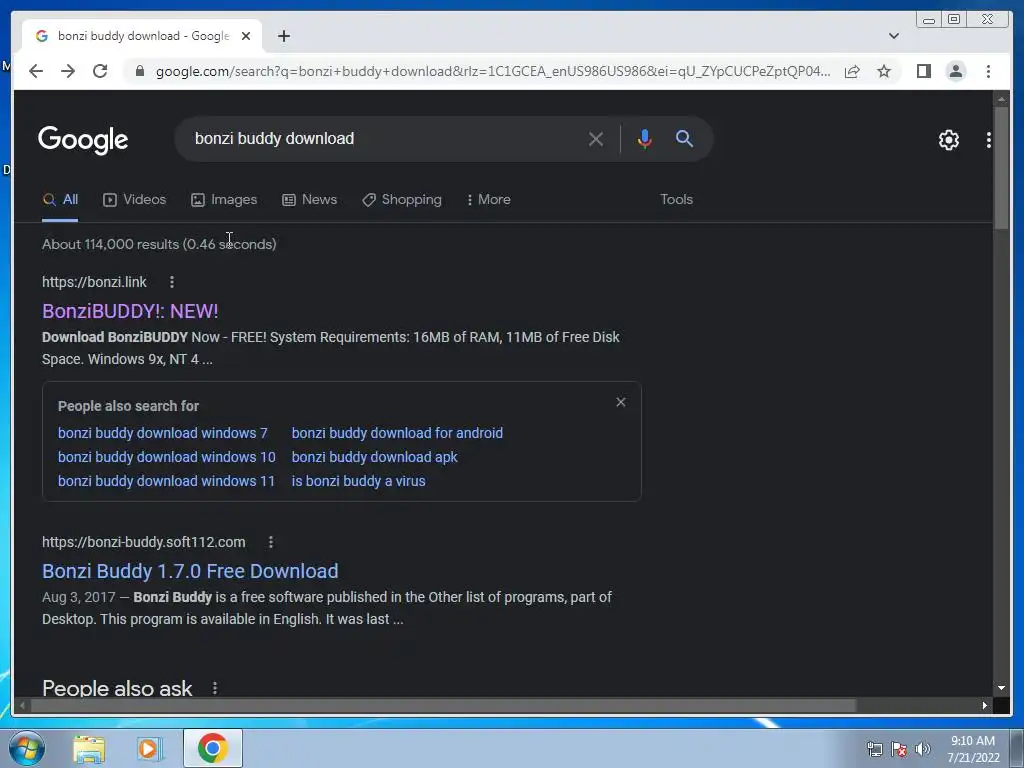
Task: Click in the Google search field
Action: click(385, 138)
